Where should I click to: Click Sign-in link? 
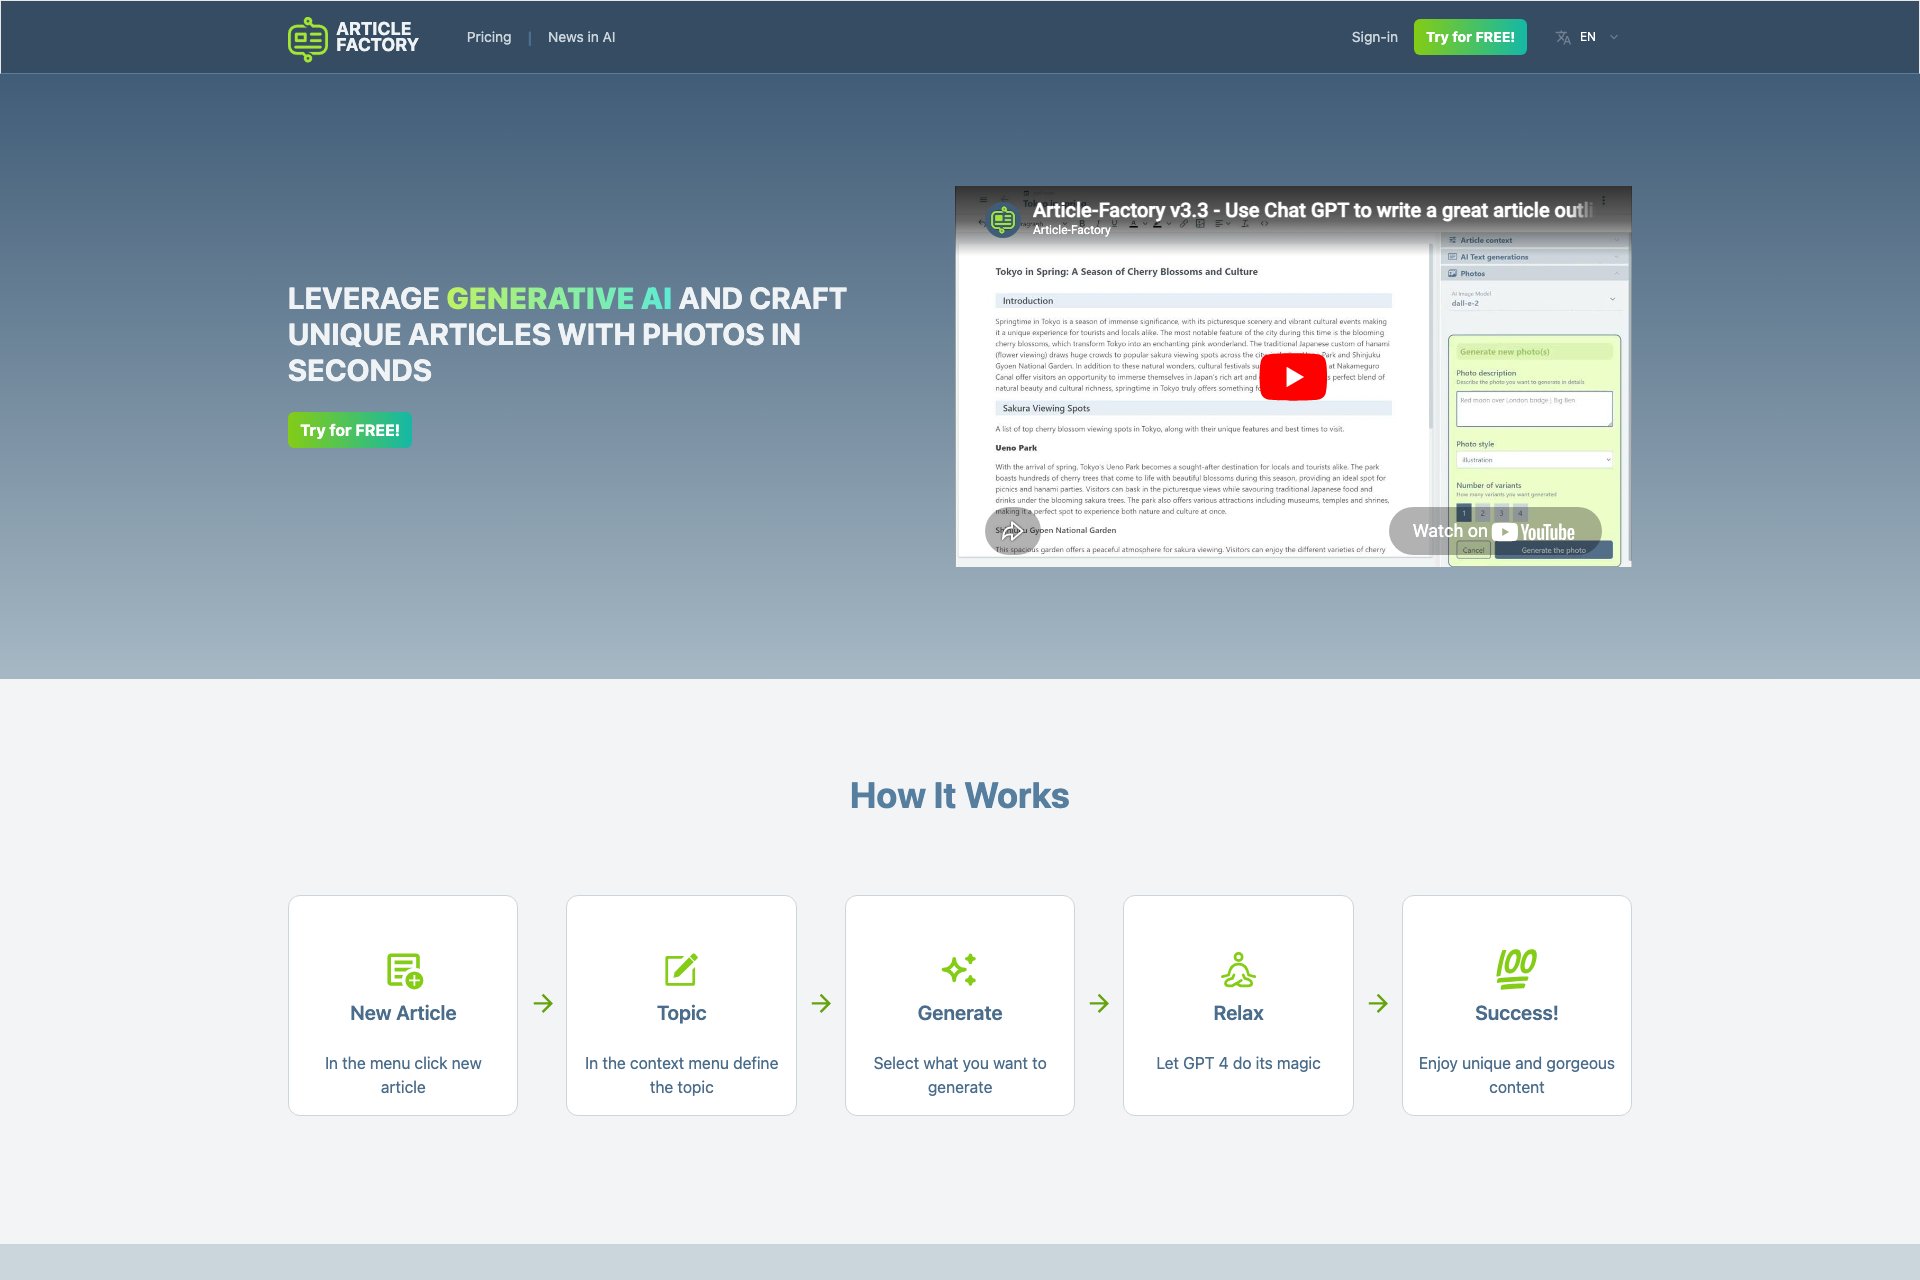pos(1374,37)
